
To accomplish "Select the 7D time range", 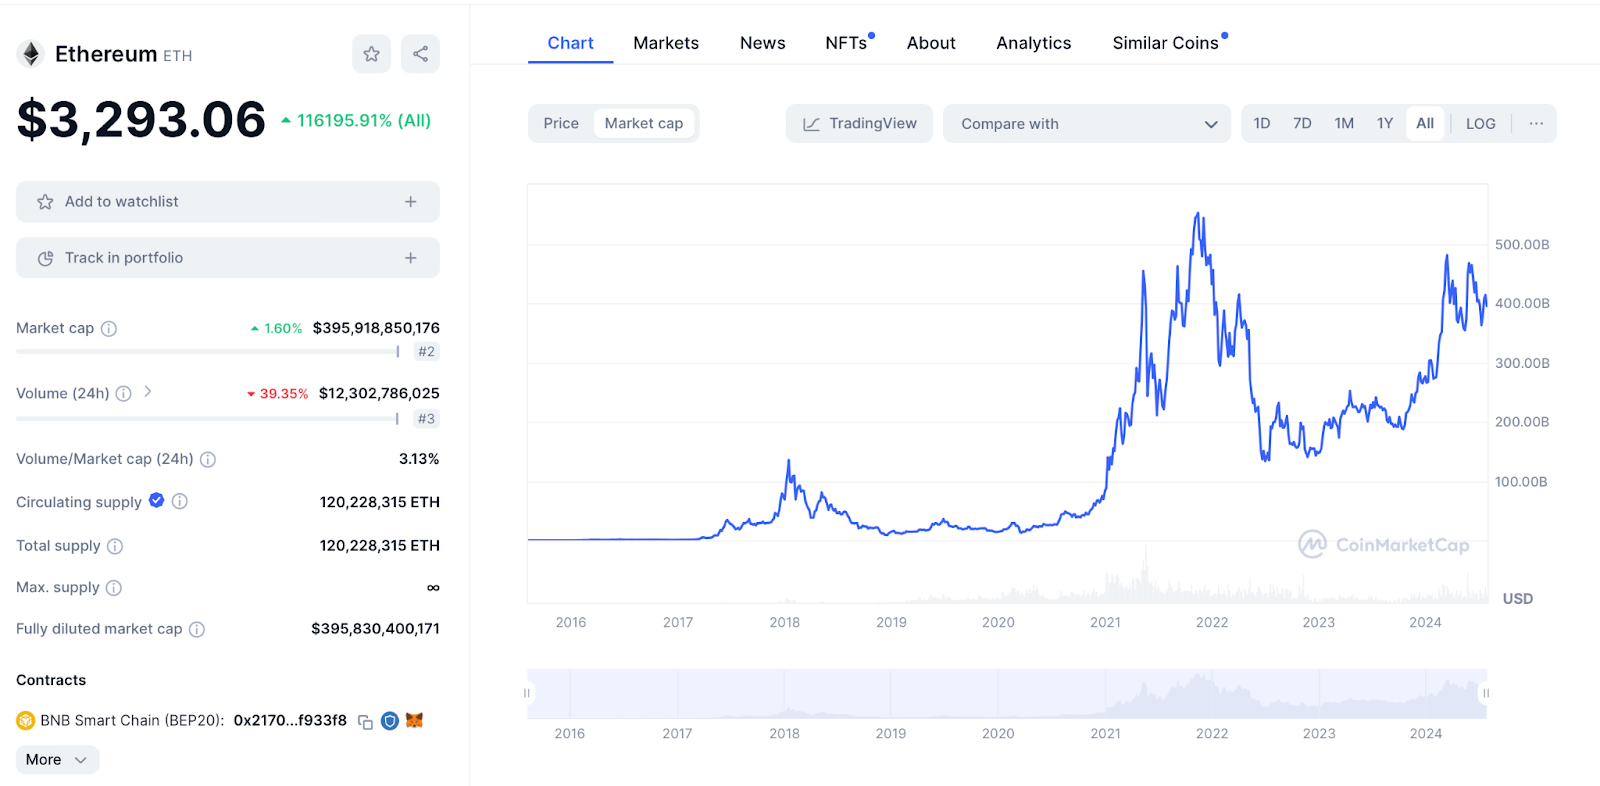I will point(1302,124).
